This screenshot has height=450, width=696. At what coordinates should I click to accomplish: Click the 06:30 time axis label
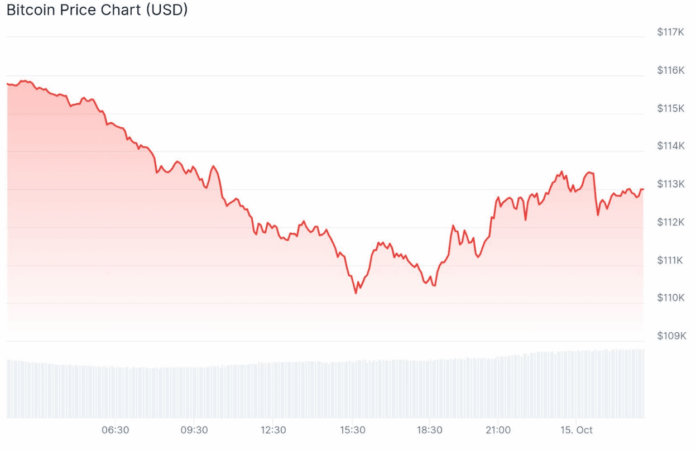115,430
